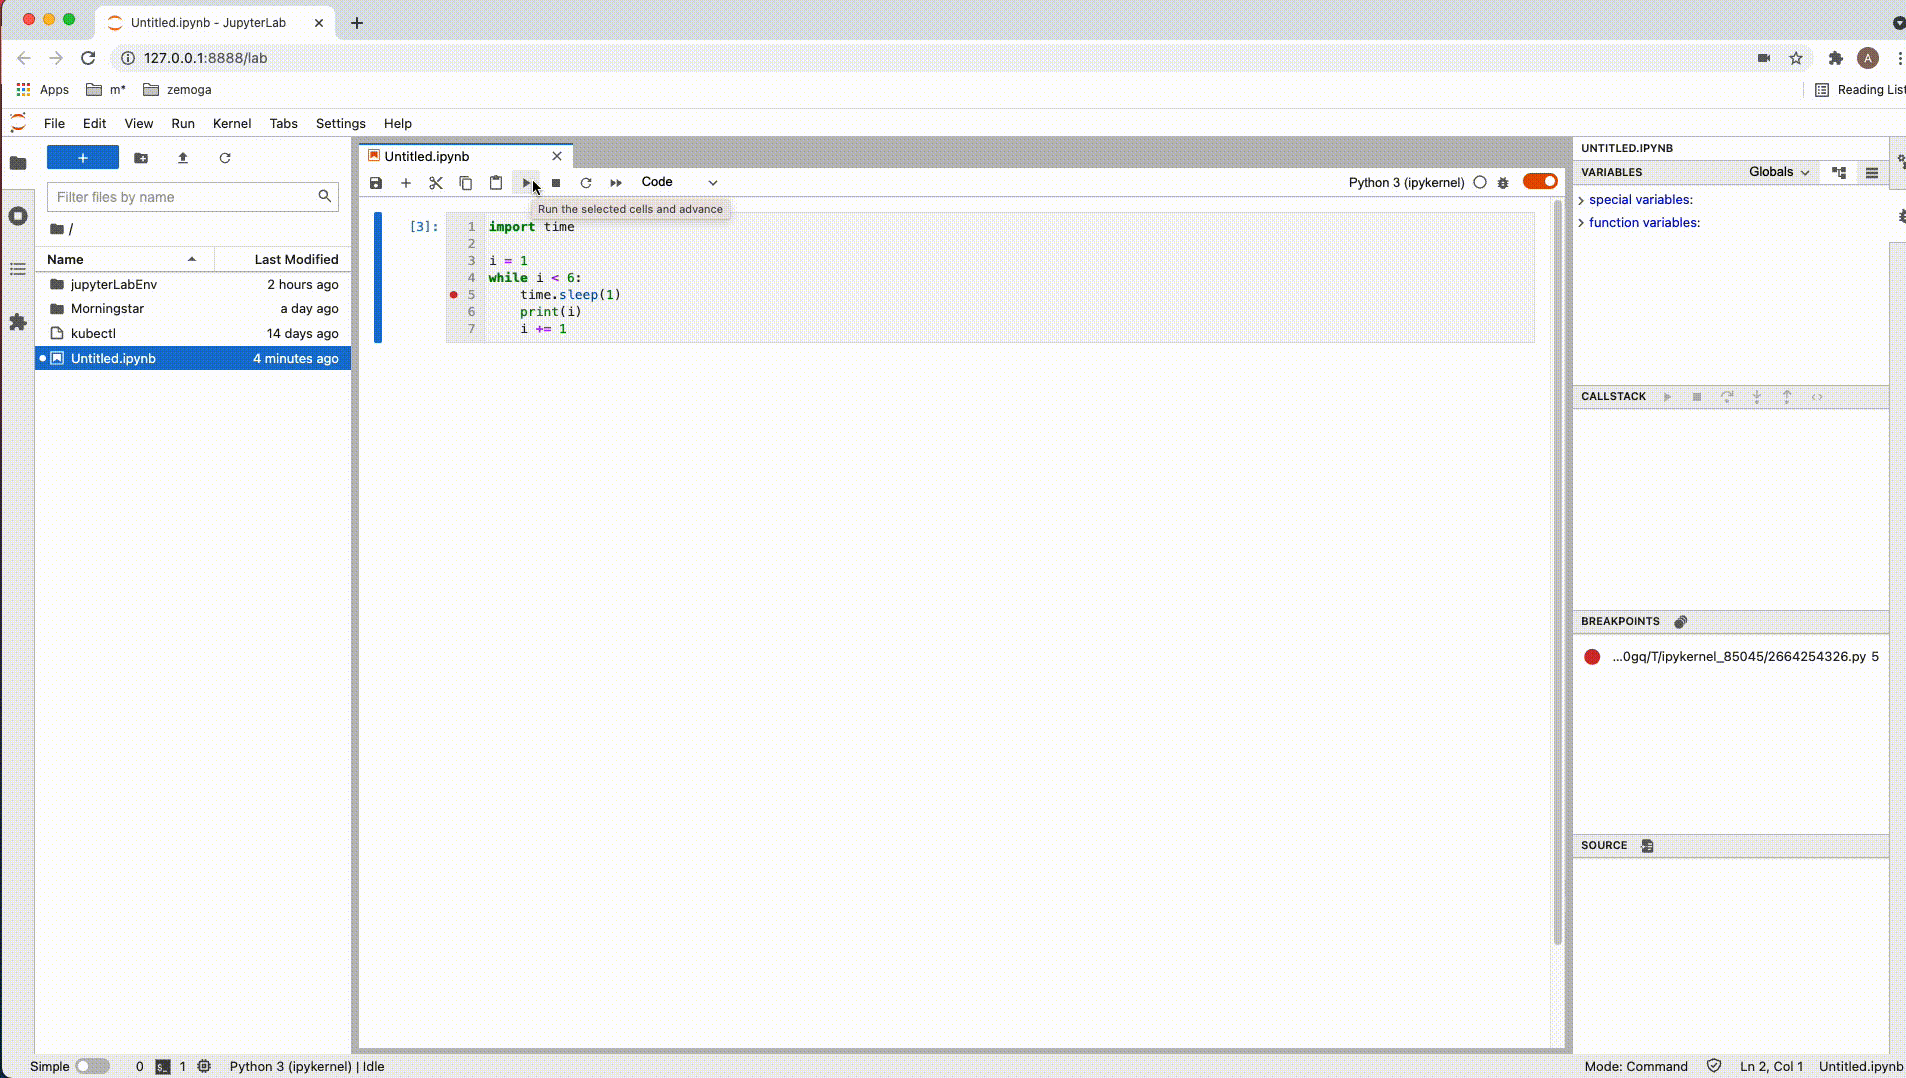The height and width of the screenshot is (1078, 1906).
Task: Open the Kernel menu
Action: 232,123
